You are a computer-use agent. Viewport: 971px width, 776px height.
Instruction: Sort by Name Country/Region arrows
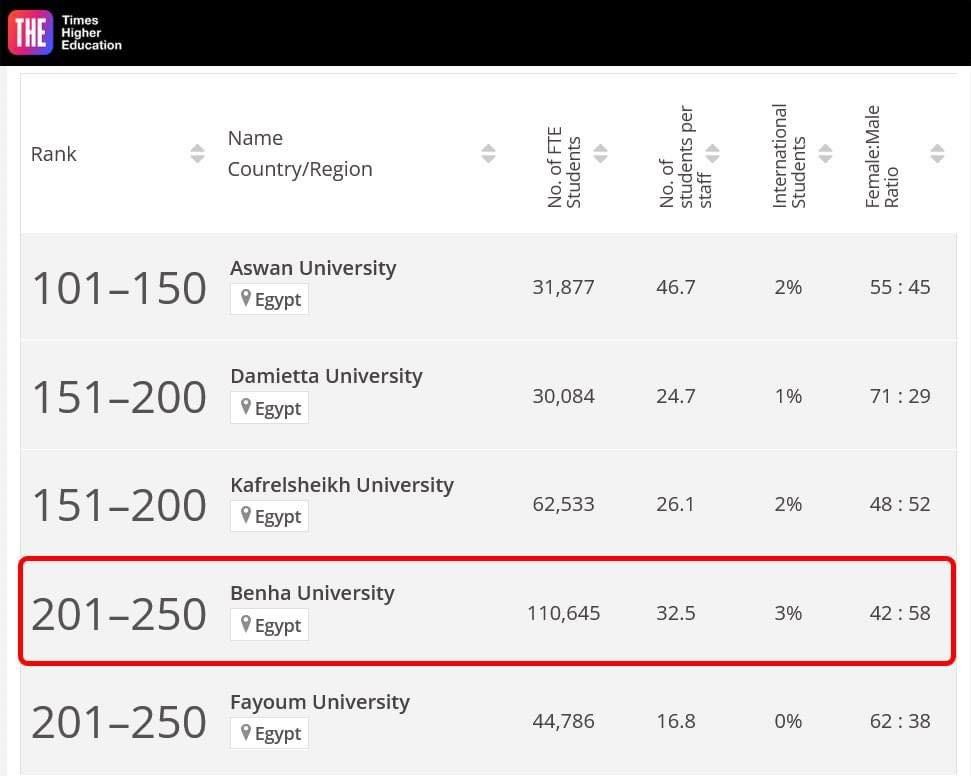tap(488, 154)
